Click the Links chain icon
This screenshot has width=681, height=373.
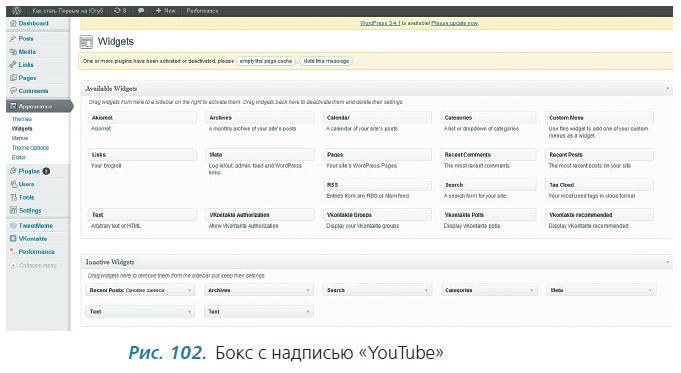point(13,65)
